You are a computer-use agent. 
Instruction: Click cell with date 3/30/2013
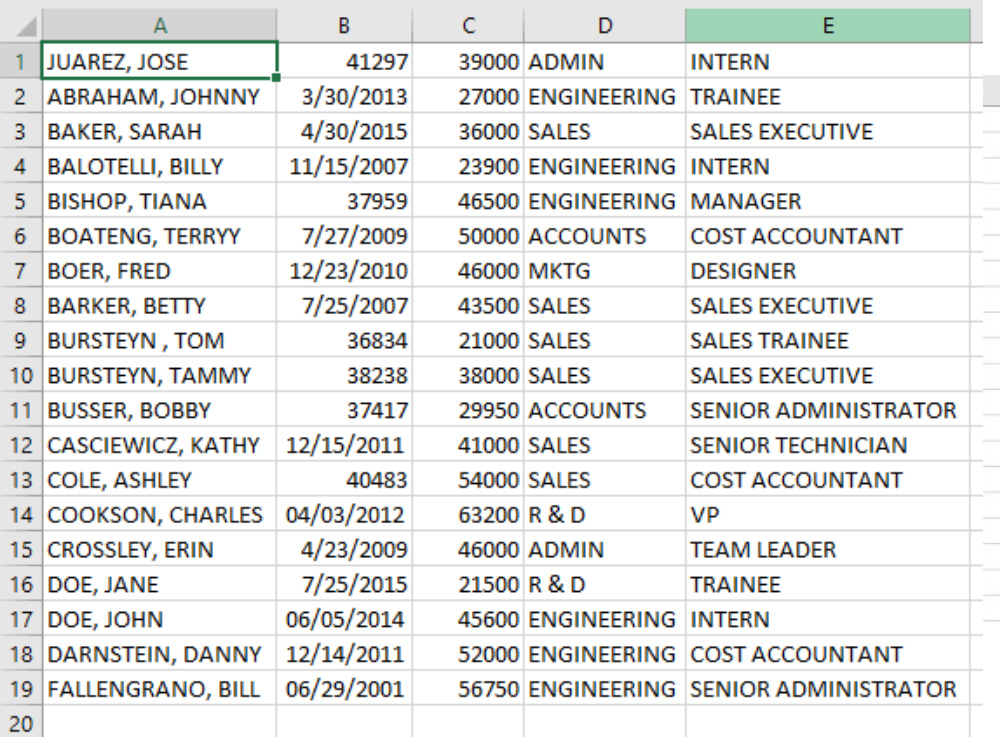tap(344, 96)
